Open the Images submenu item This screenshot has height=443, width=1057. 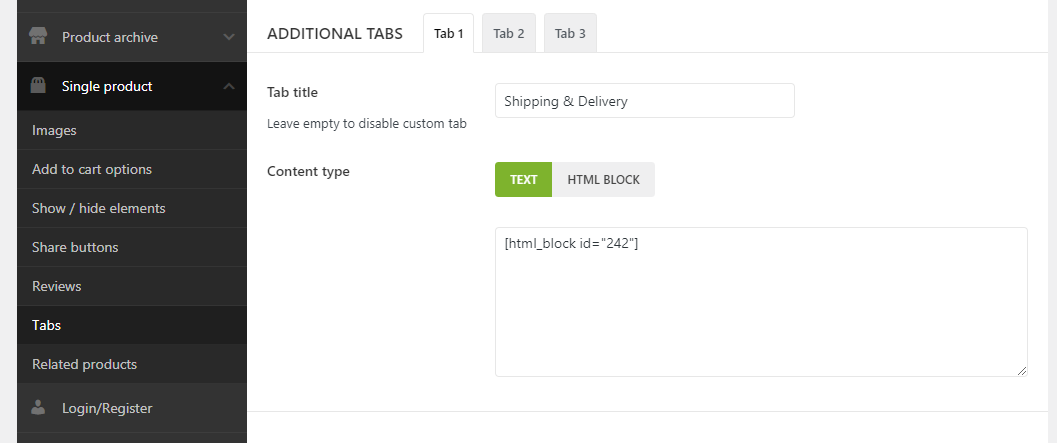pos(54,130)
